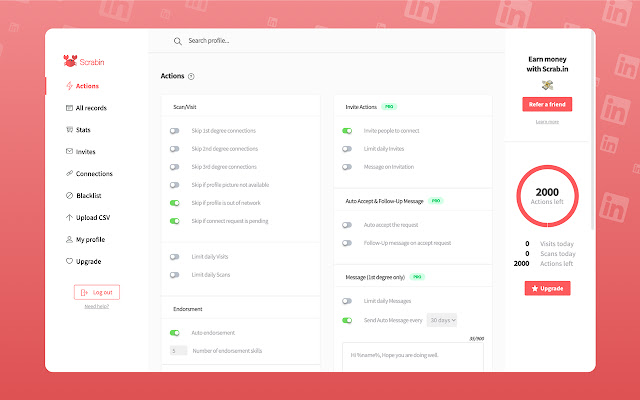Click the Learn more link
640x400 pixels.
(x=547, y=122)
